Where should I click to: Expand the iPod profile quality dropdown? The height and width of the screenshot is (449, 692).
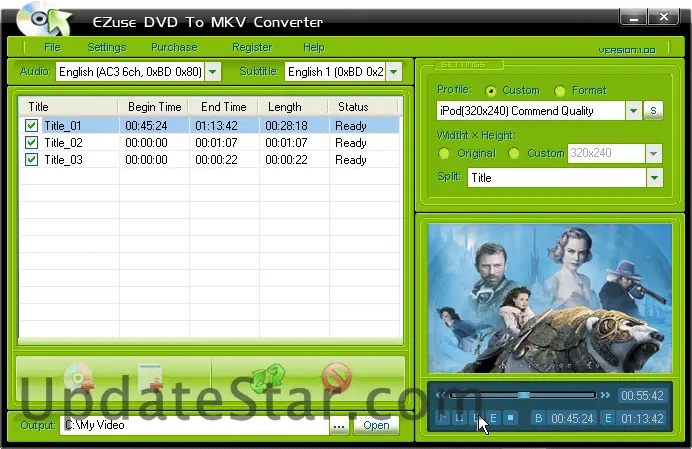coord(633,110)
